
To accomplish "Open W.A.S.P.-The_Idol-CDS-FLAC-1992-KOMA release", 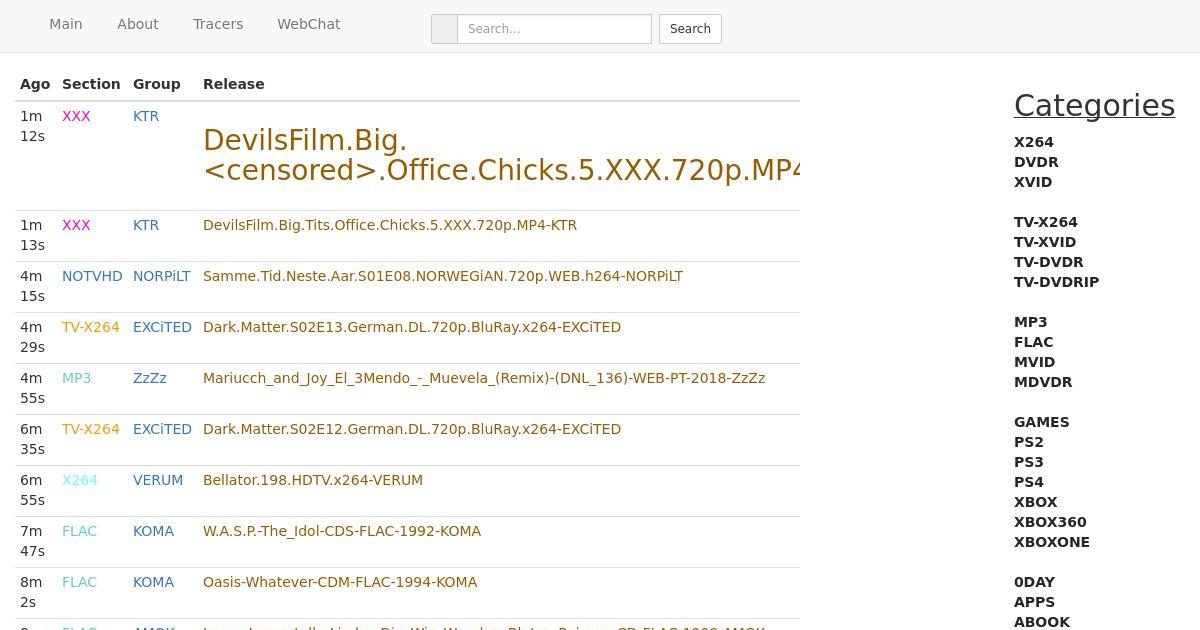I will [342, 531].
